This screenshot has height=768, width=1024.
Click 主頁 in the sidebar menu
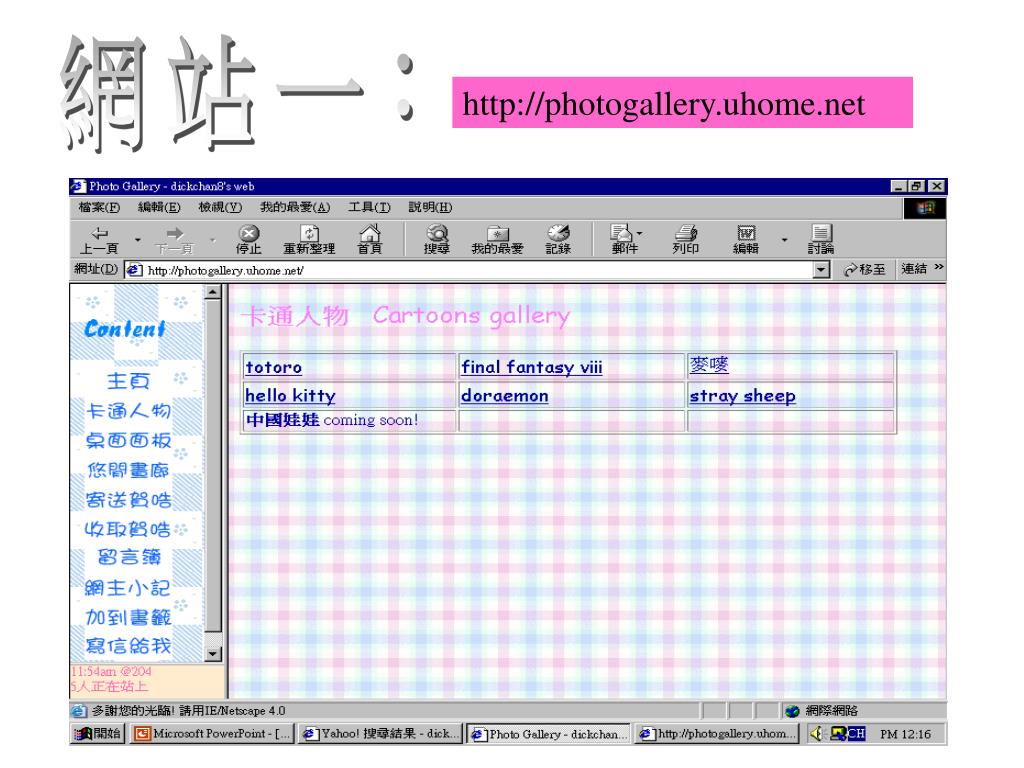(x=129, y=381)
